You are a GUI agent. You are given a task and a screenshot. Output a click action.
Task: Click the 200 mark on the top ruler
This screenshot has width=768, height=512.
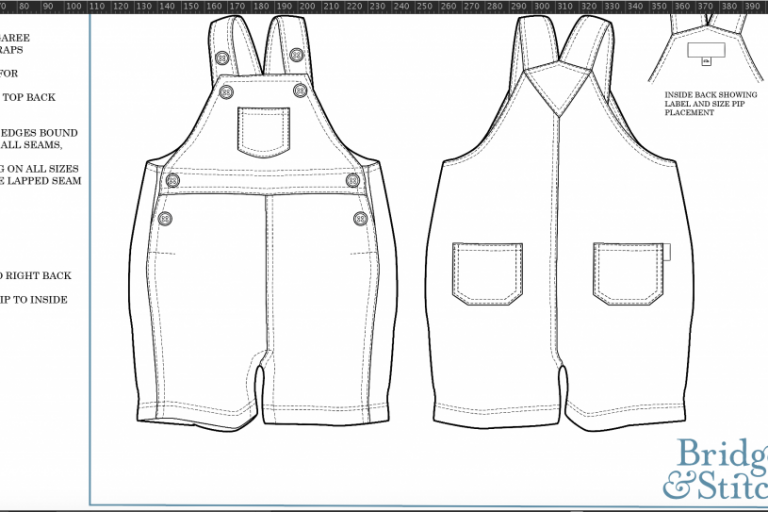(x=307, y=6)
